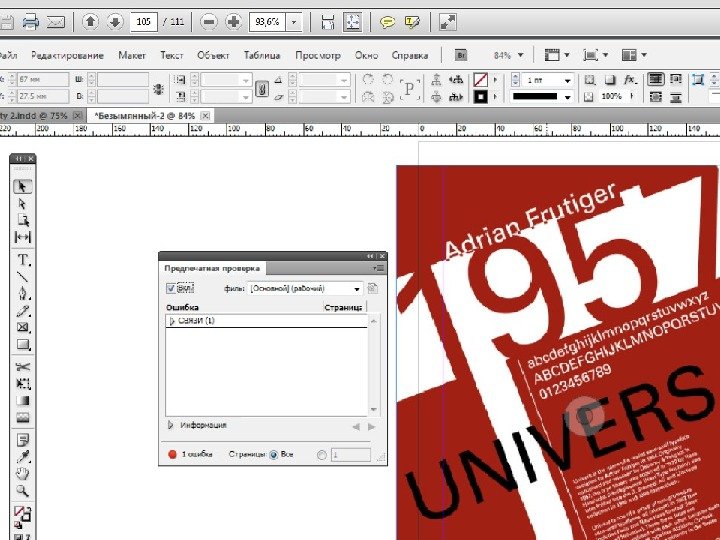Screen dimensions: 720x540
Task: Zoom out with the minus button
Action: pos(209,22)
